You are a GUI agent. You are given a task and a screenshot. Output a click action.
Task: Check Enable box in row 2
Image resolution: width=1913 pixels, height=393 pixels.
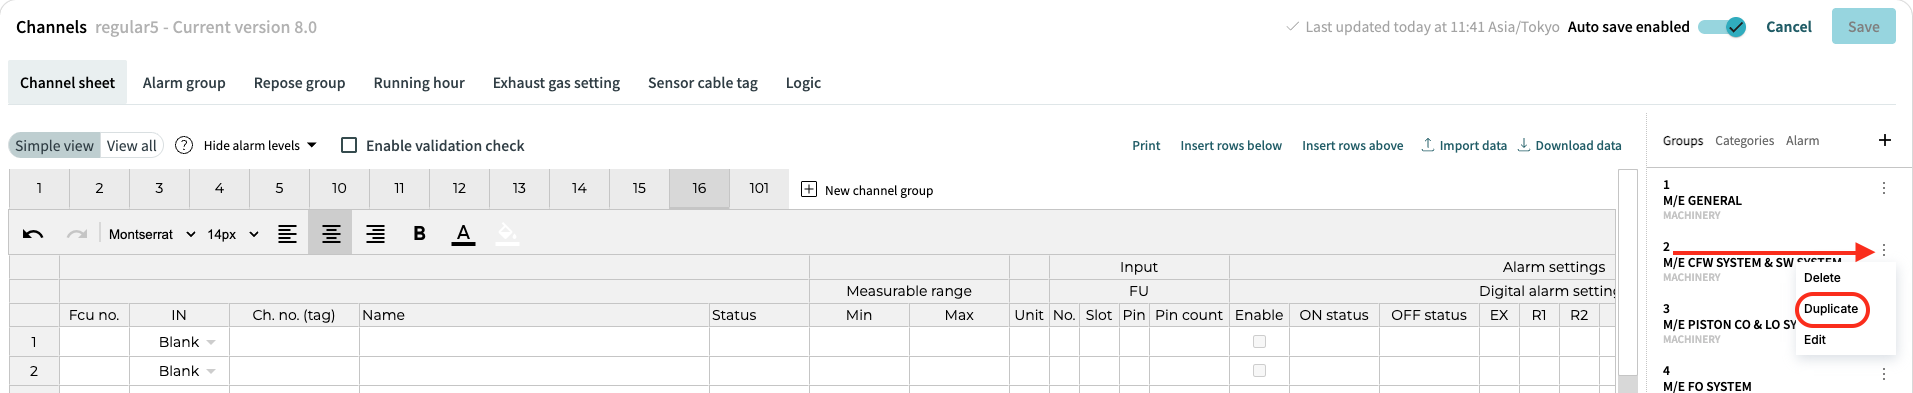[1259, 371]
